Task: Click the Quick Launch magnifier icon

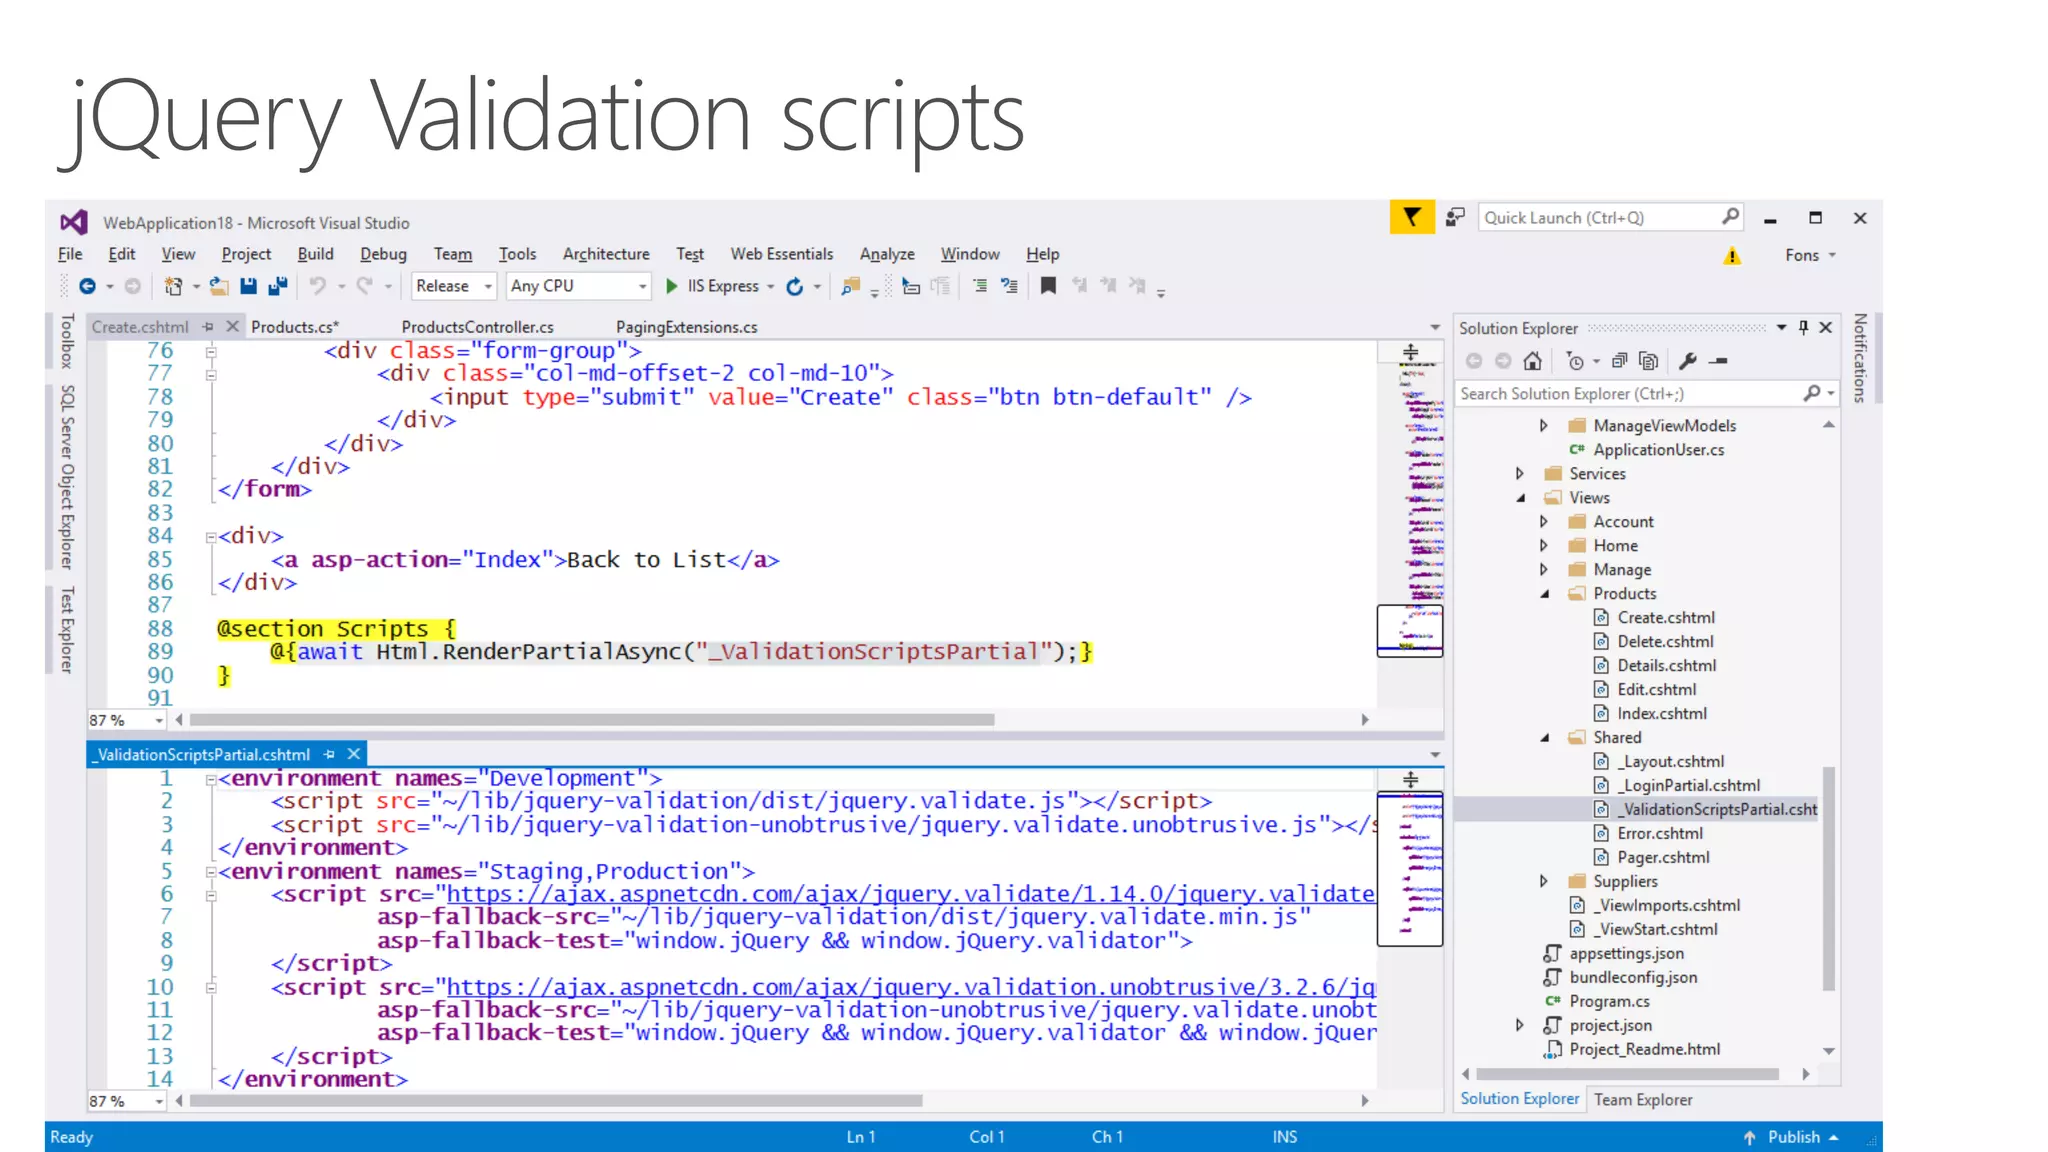Action: [x=1730, y=216]
